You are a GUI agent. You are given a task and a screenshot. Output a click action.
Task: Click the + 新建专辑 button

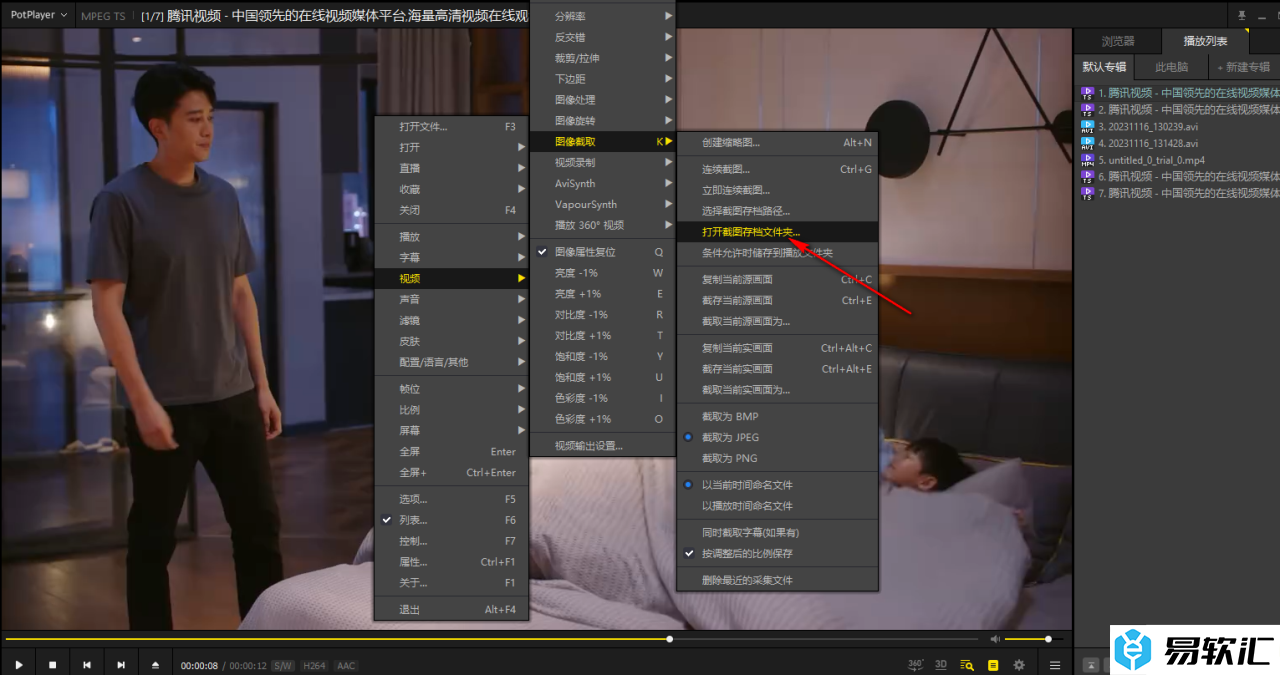coord(1243,67)
